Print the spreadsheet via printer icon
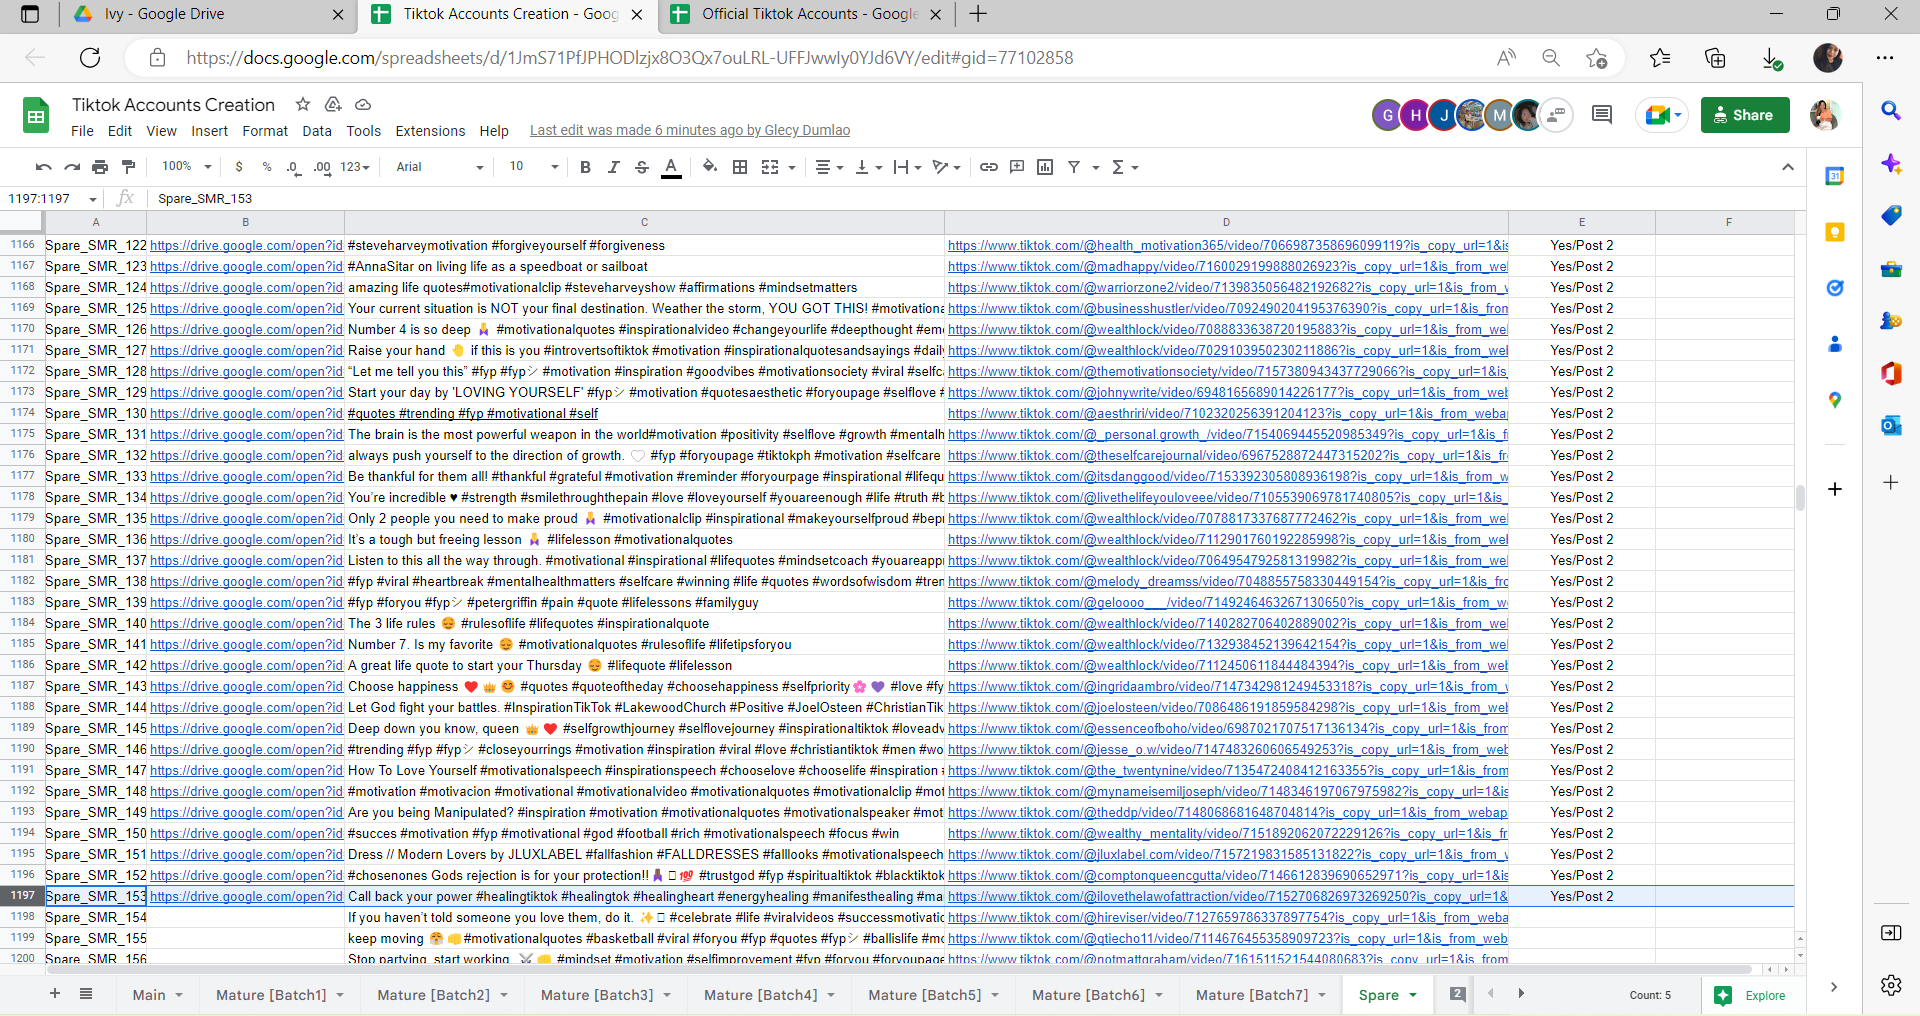 coord(100,167)
